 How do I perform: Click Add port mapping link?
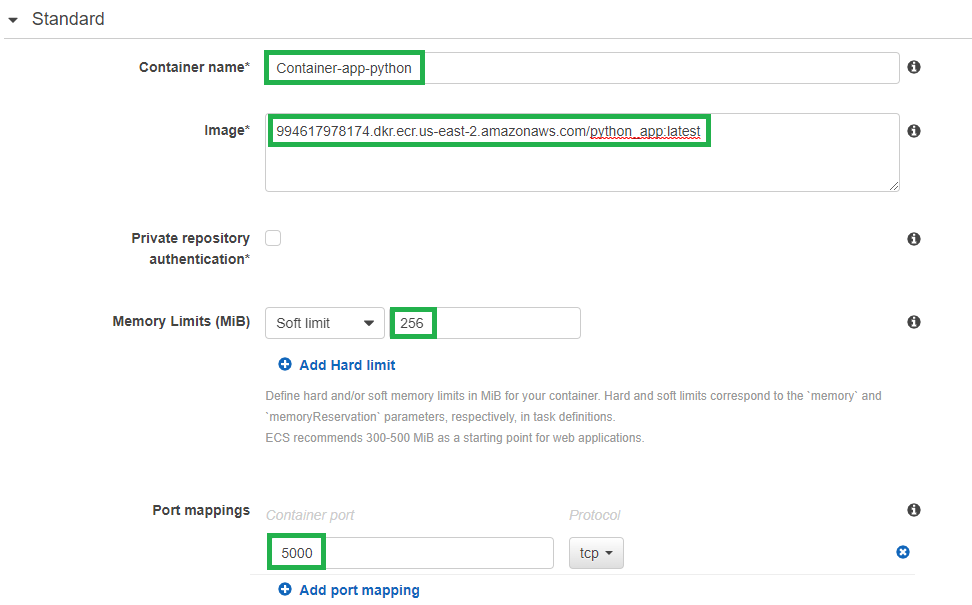[x=360, y=590]
